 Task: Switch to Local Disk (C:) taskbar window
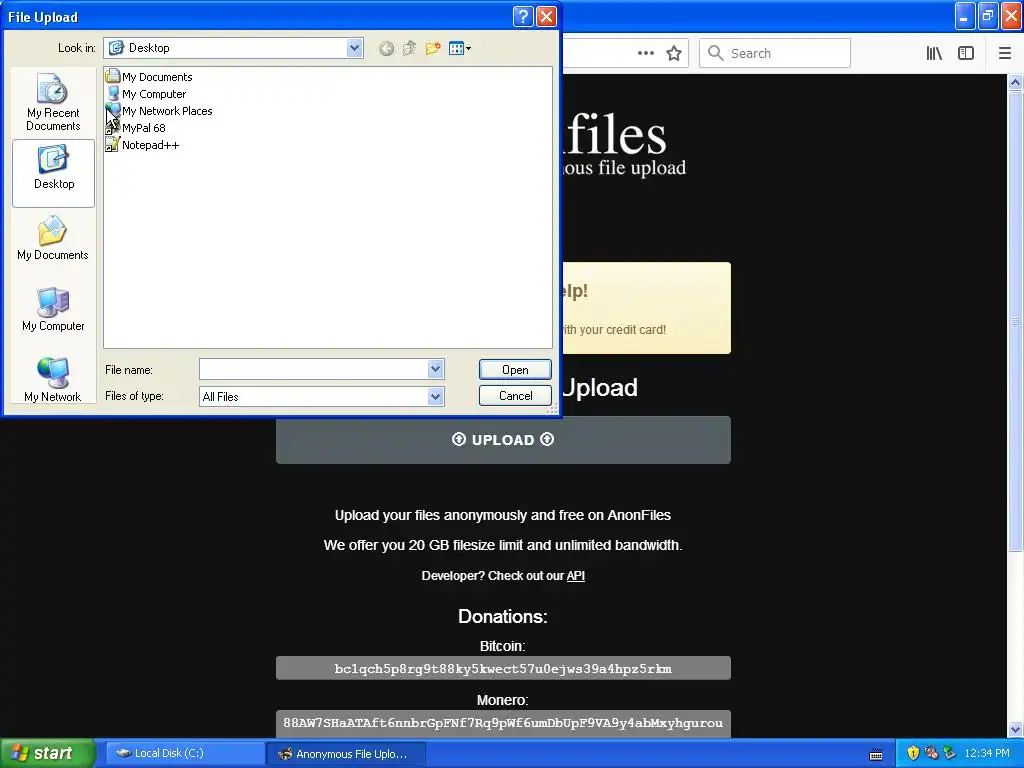coord(185,753)
